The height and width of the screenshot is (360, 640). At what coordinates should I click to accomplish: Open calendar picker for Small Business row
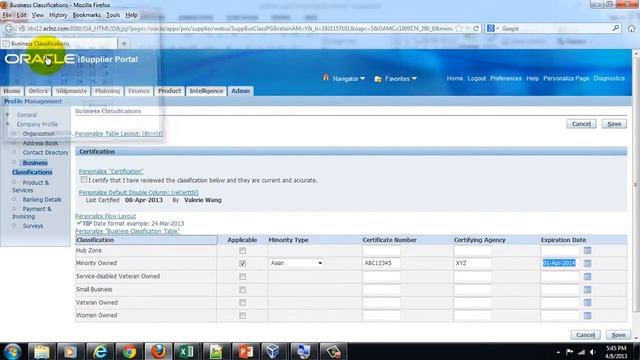point(587,289)
